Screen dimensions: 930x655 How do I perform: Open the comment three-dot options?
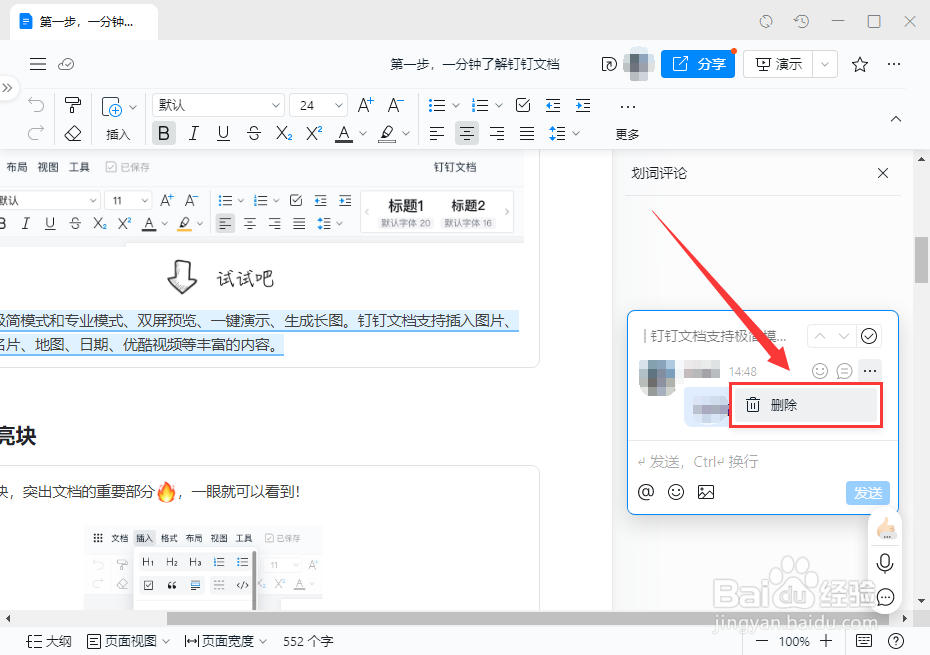click(x=870, y=371)
